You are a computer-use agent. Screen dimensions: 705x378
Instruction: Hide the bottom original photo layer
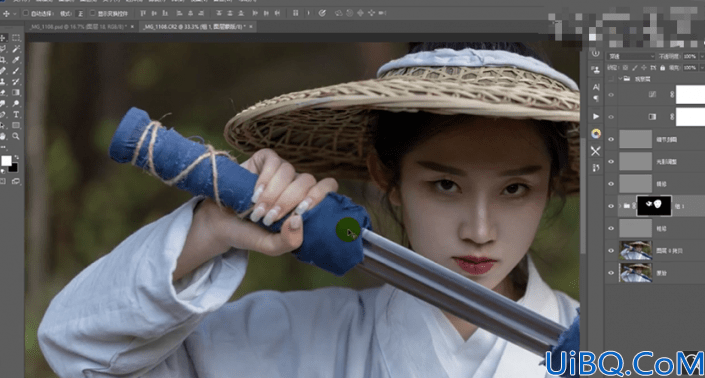[x=611, y=272]
